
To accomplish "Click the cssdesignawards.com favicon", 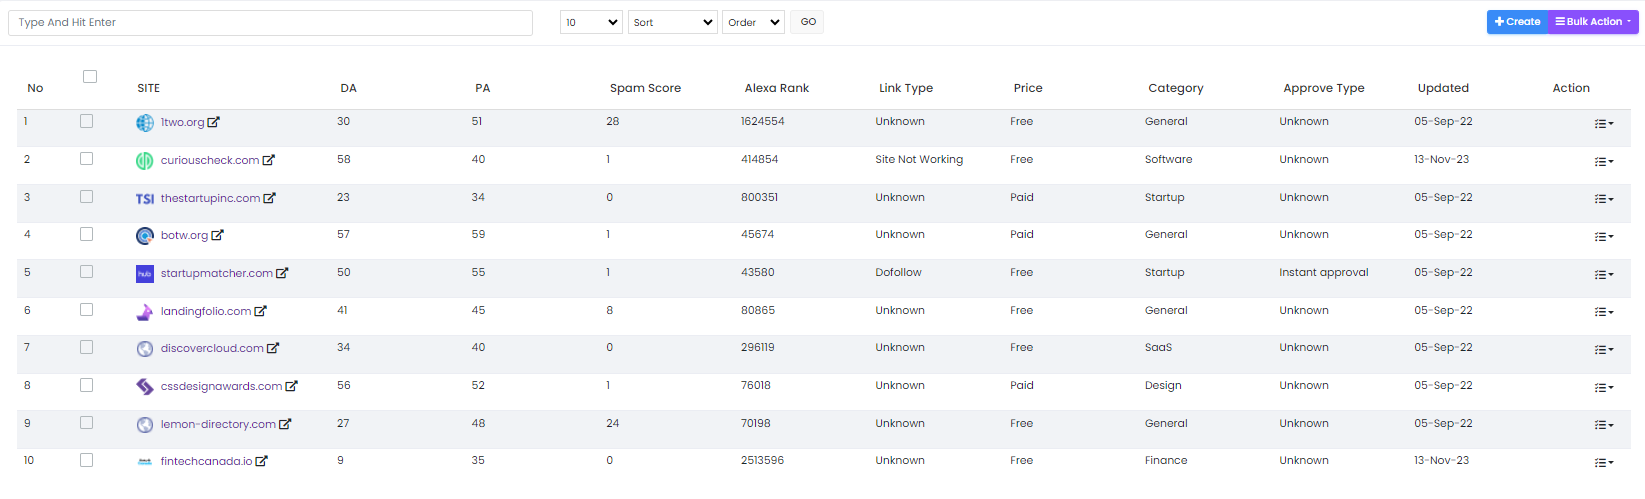I will point(145,387).
